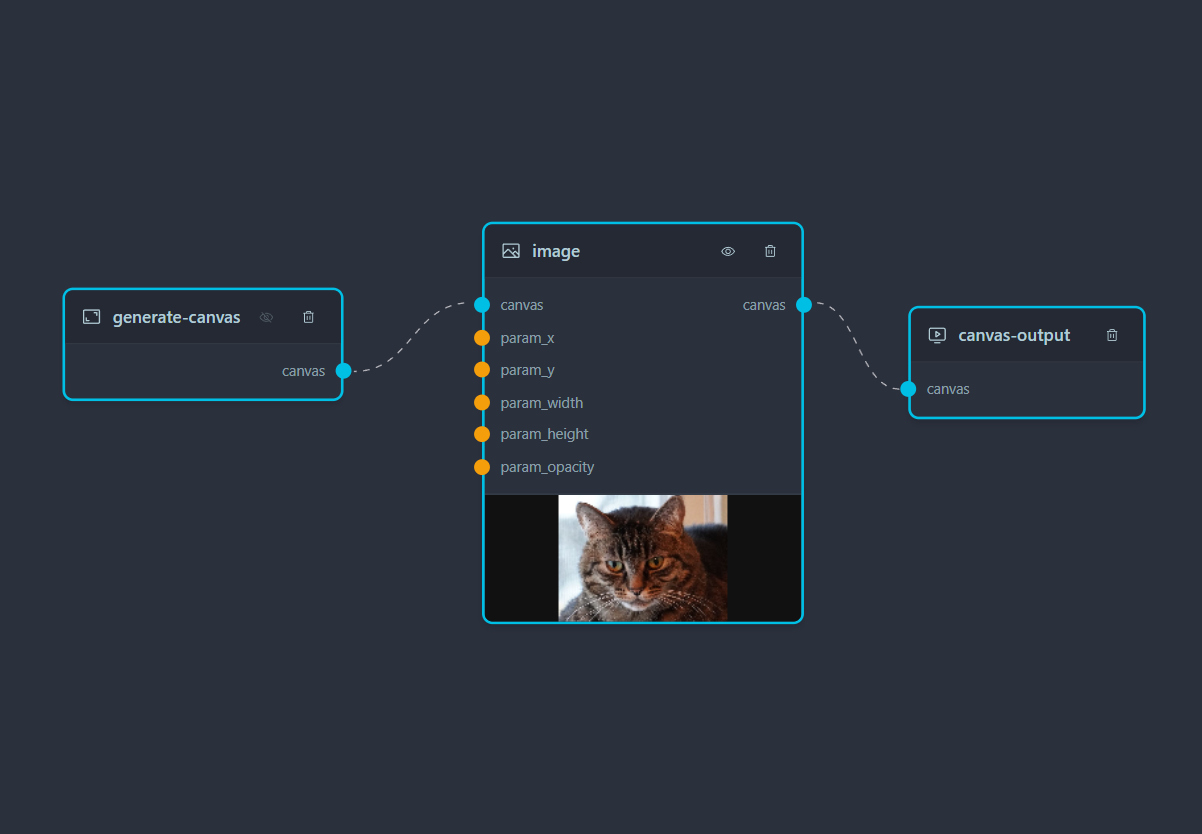Toggle visibility of the generate-canvas node

(266, 317)
